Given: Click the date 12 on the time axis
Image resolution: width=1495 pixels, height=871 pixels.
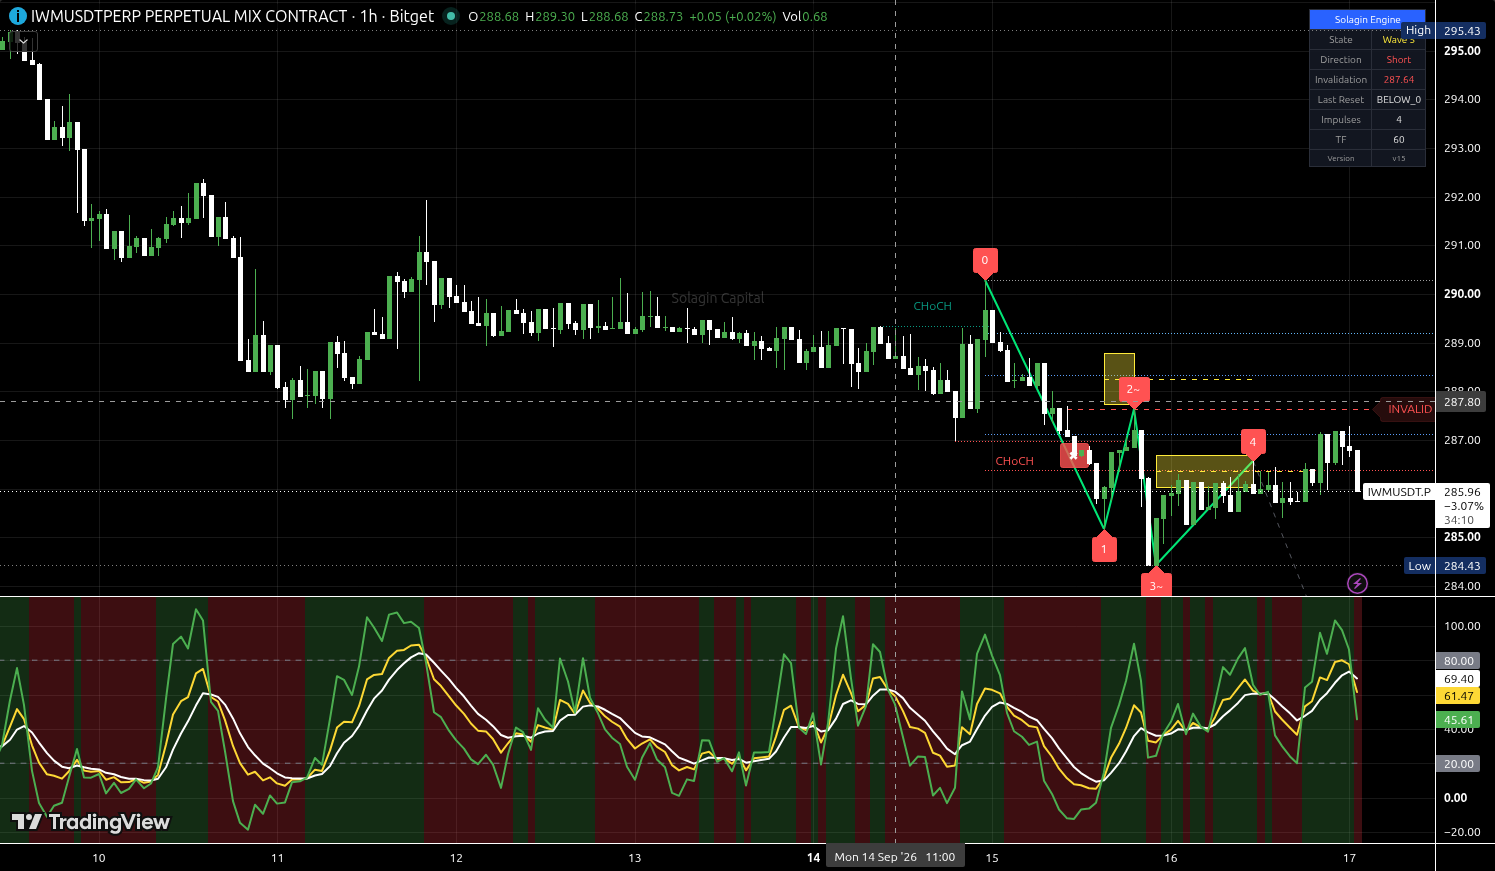Looking at the screenshot, I should click(456, 858).
